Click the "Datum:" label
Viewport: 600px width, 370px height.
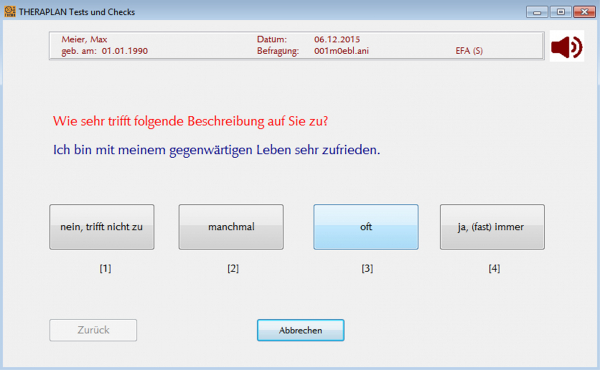pos(272,39)
